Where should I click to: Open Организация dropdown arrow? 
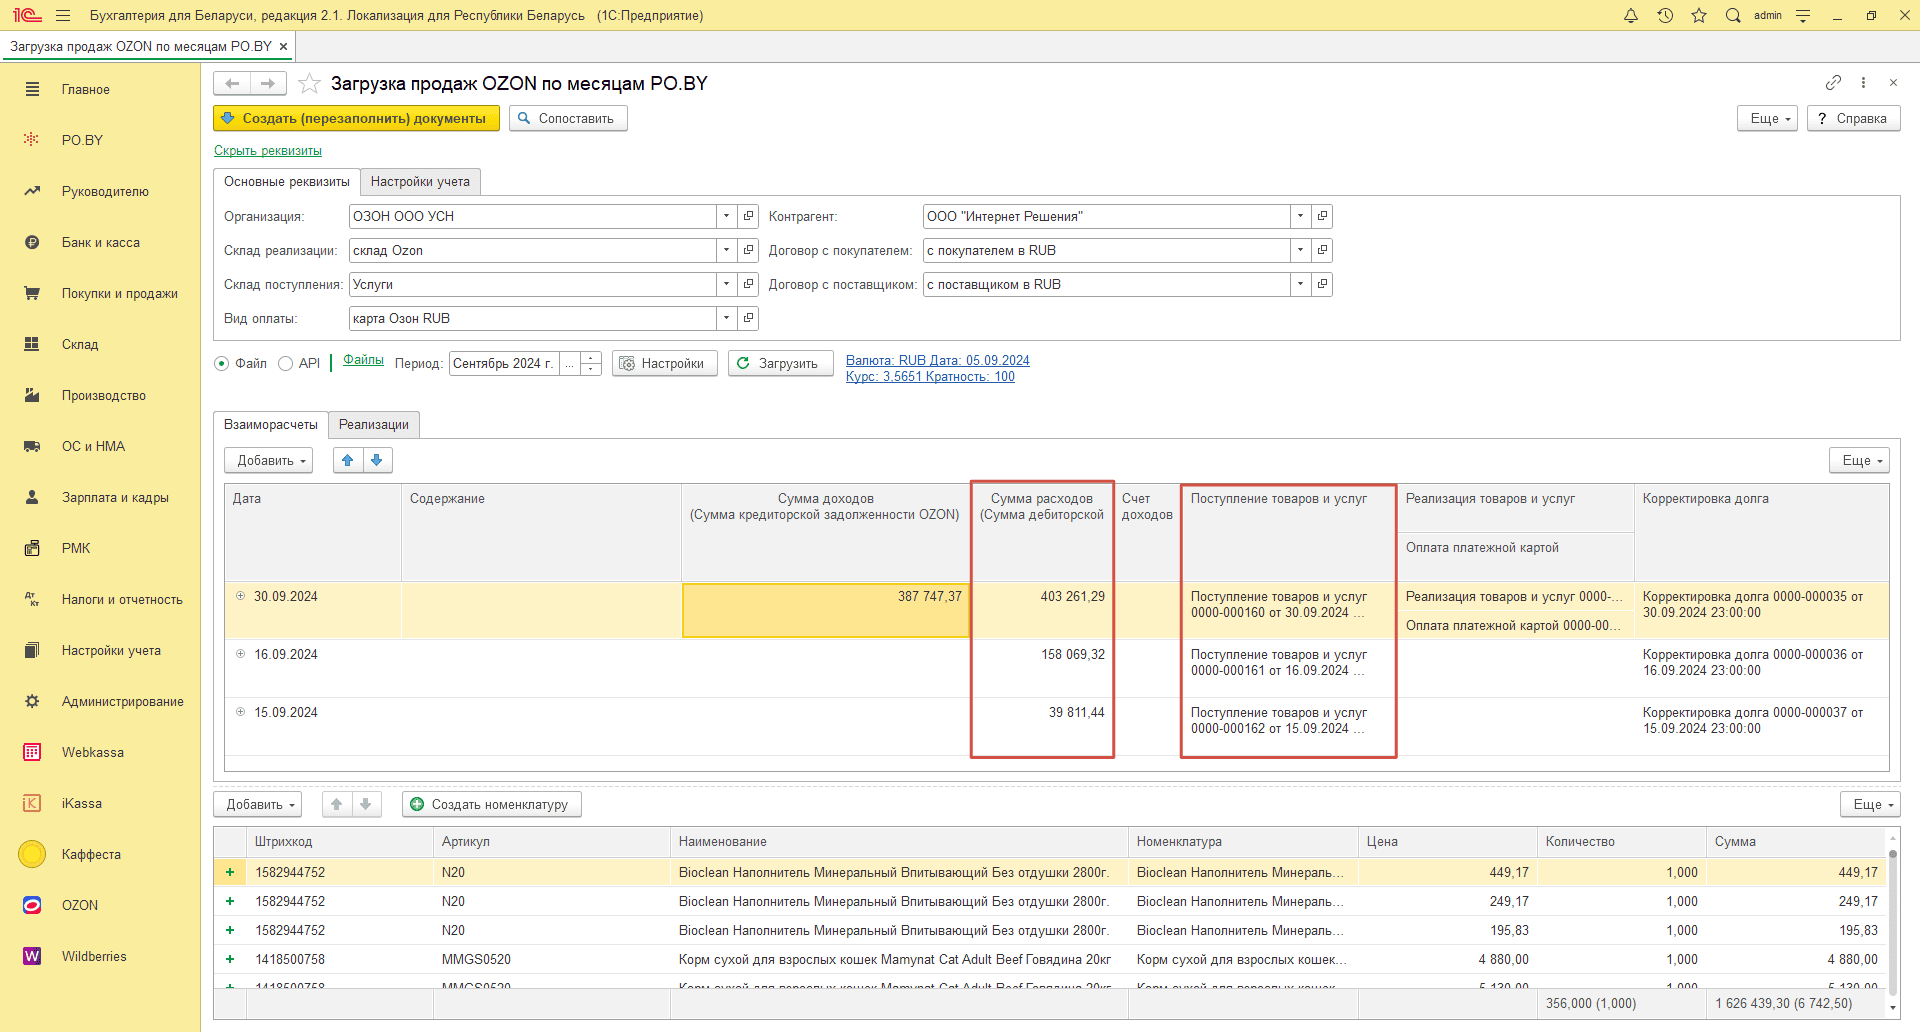tap(727, 216)
